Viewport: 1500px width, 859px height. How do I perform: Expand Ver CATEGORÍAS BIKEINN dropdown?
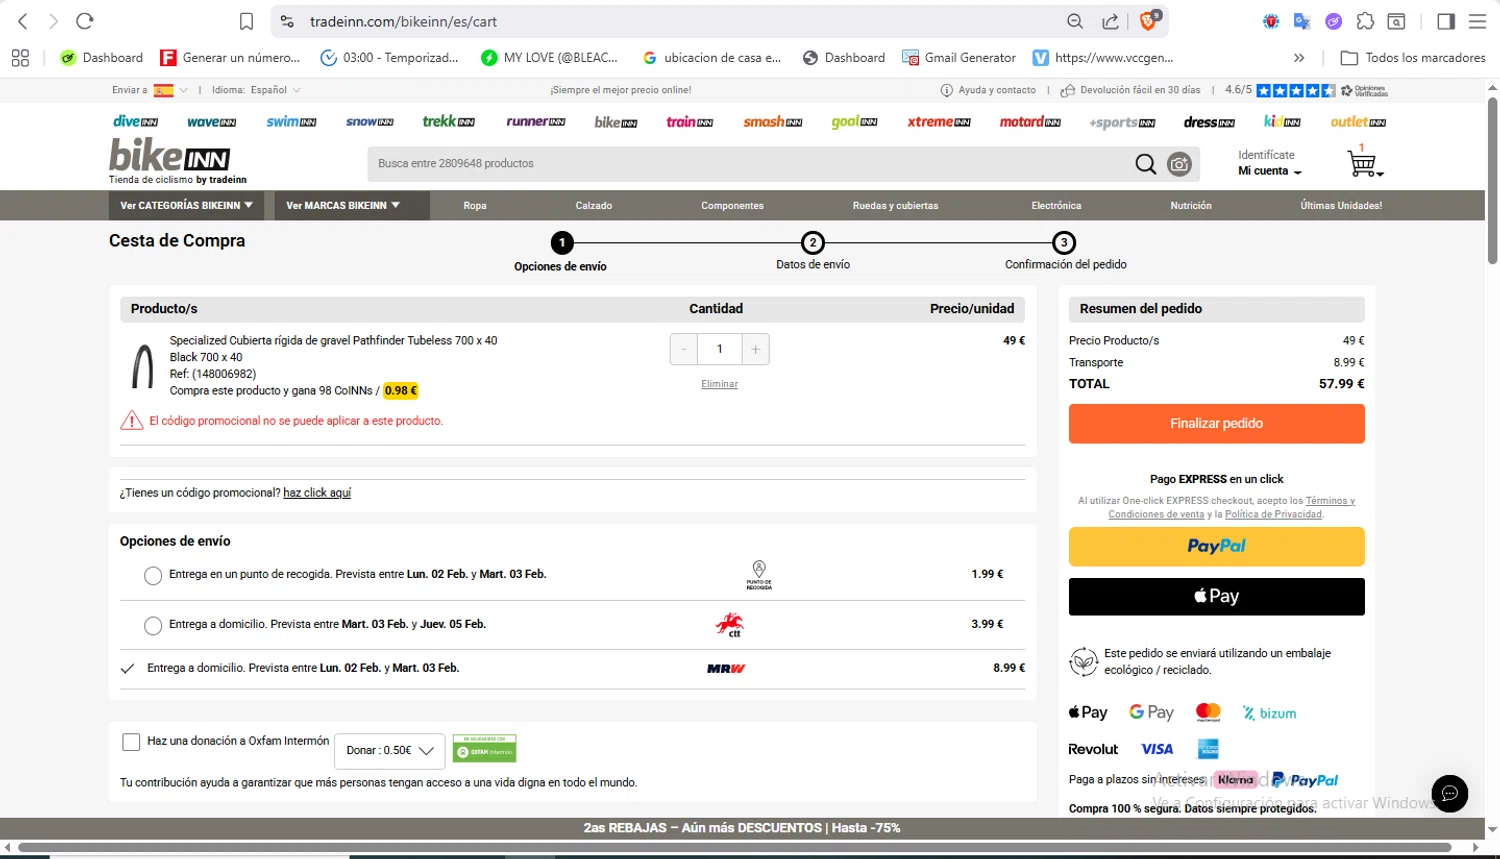point(187,205)
